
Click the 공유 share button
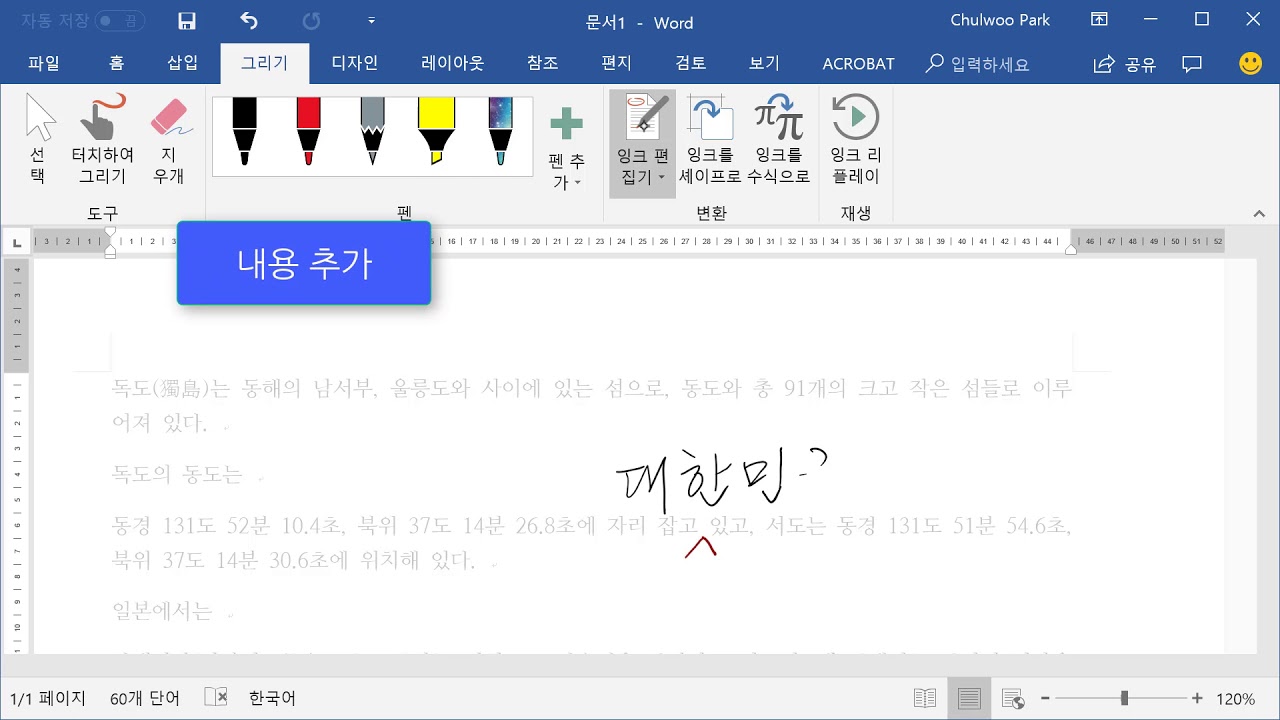[x=1124, y=64]
